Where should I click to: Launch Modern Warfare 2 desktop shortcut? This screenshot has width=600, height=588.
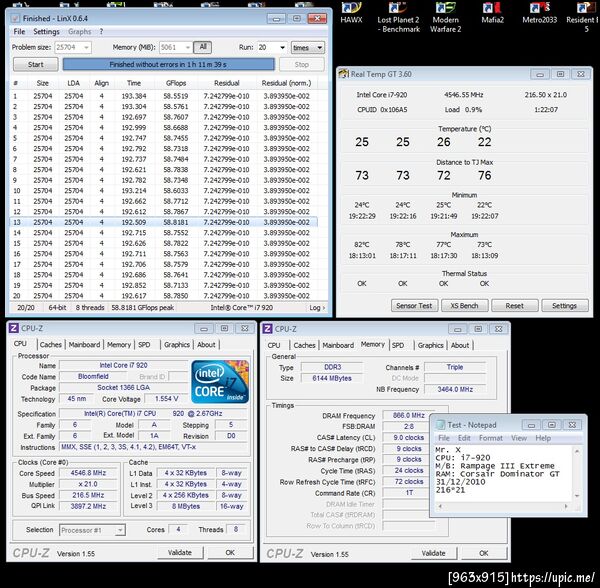[445, 17]
